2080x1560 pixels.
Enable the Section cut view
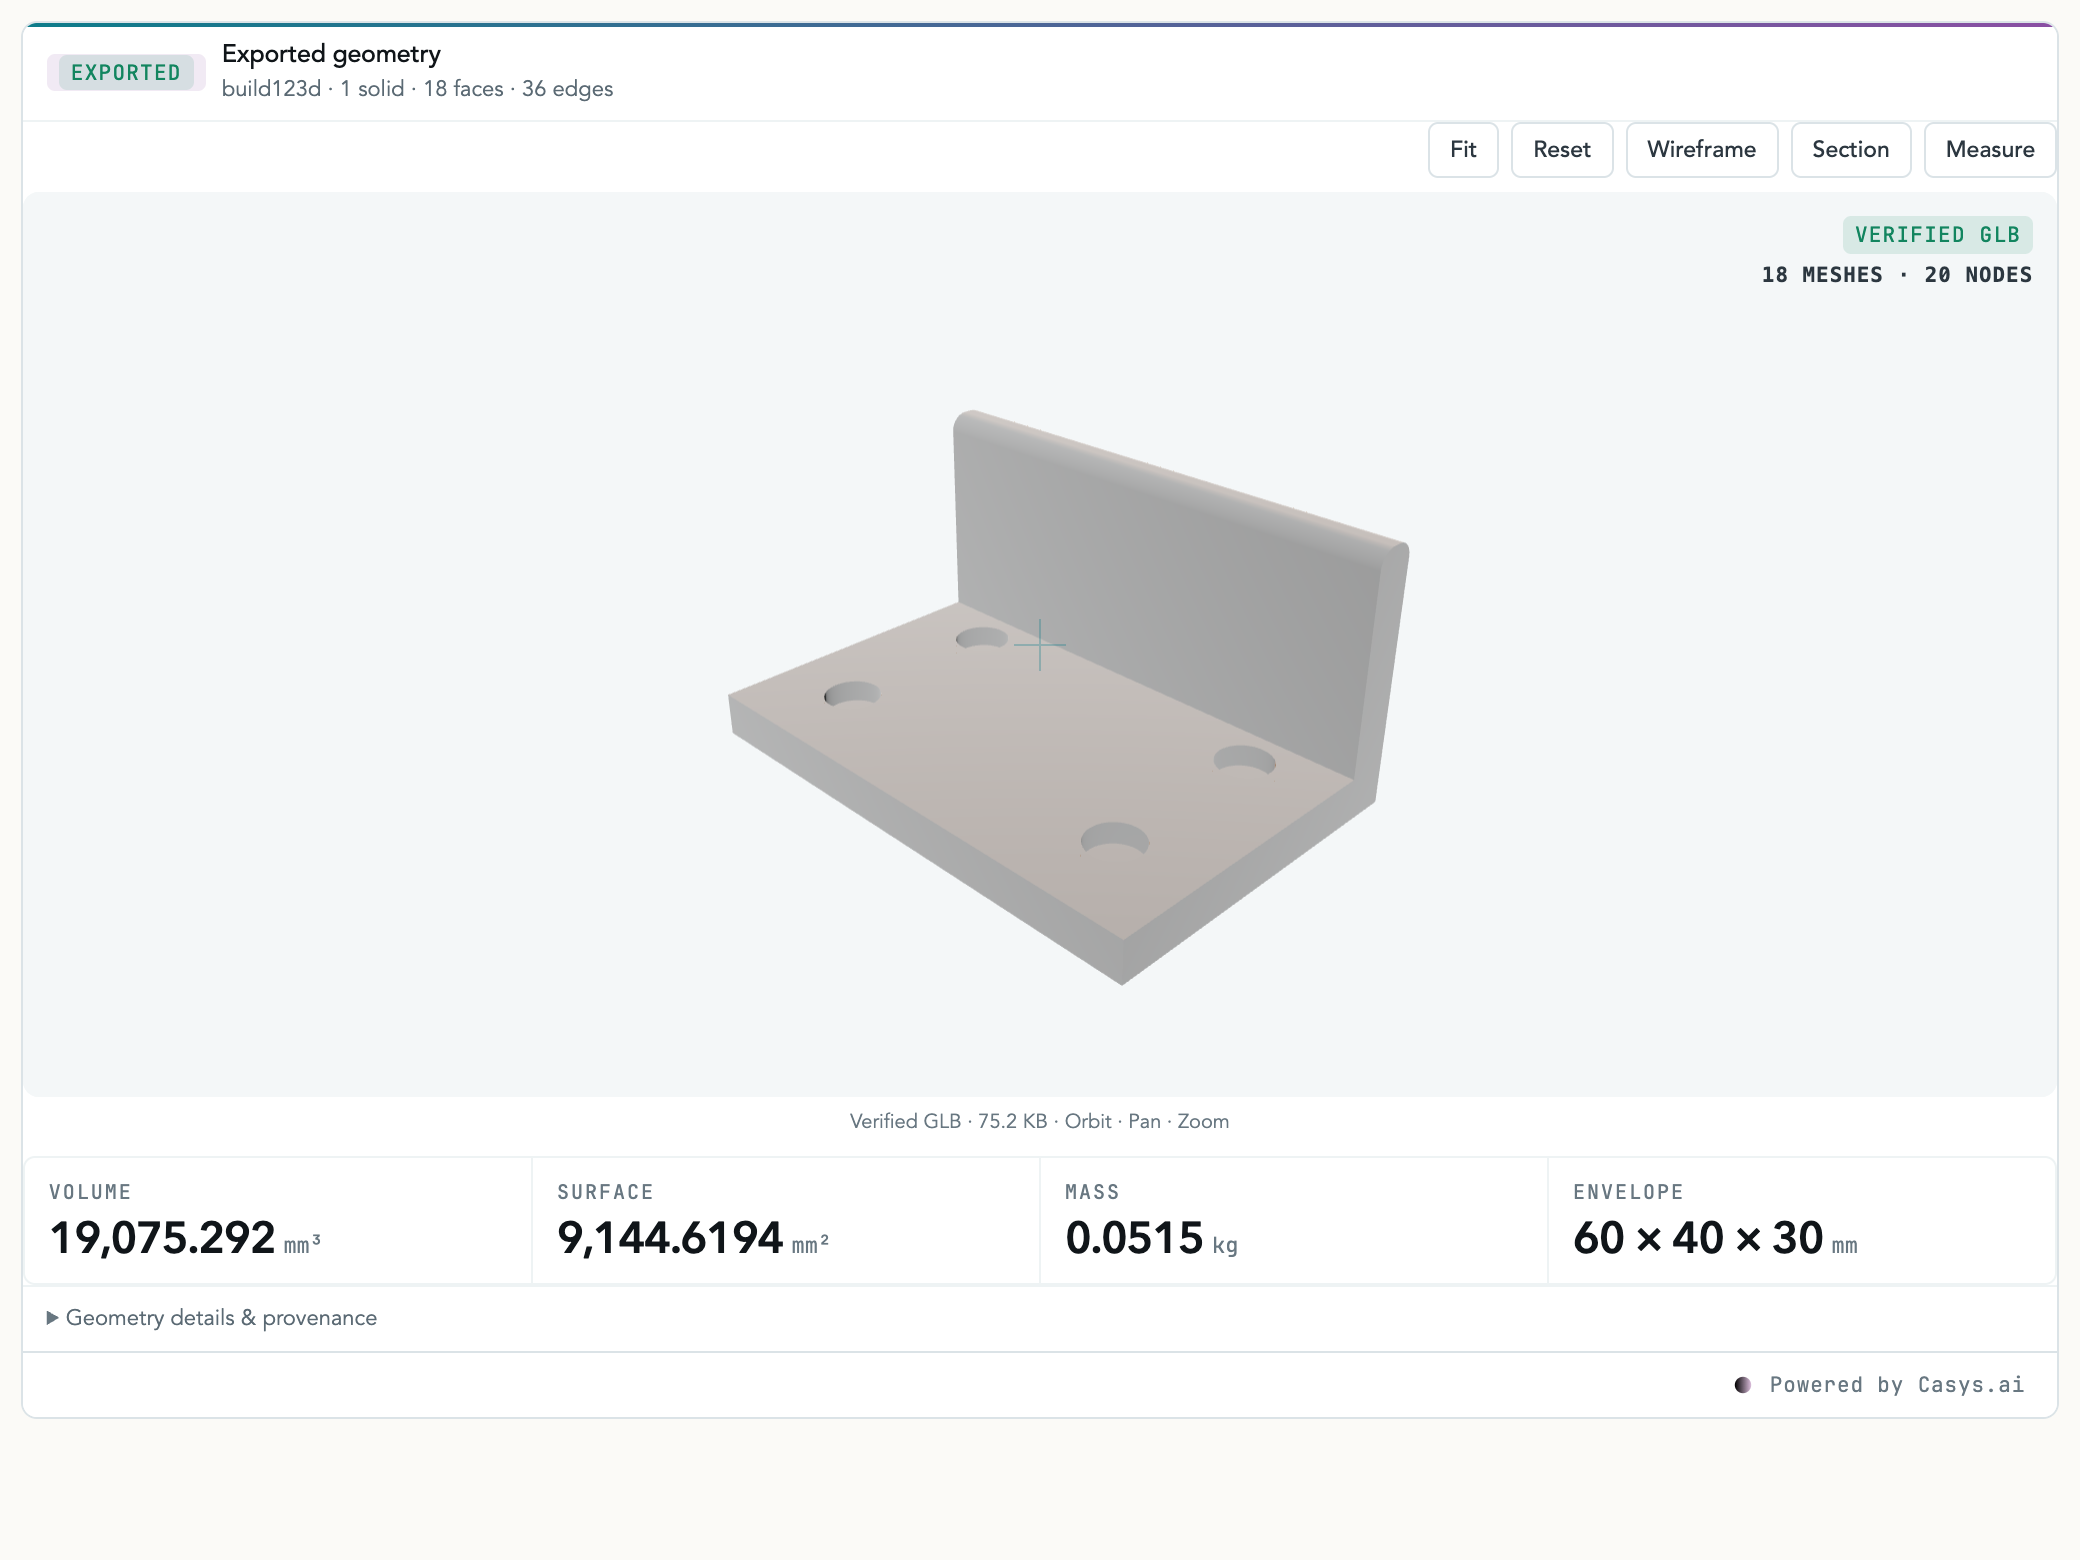pyautogui.click(x=1851, y=150)
